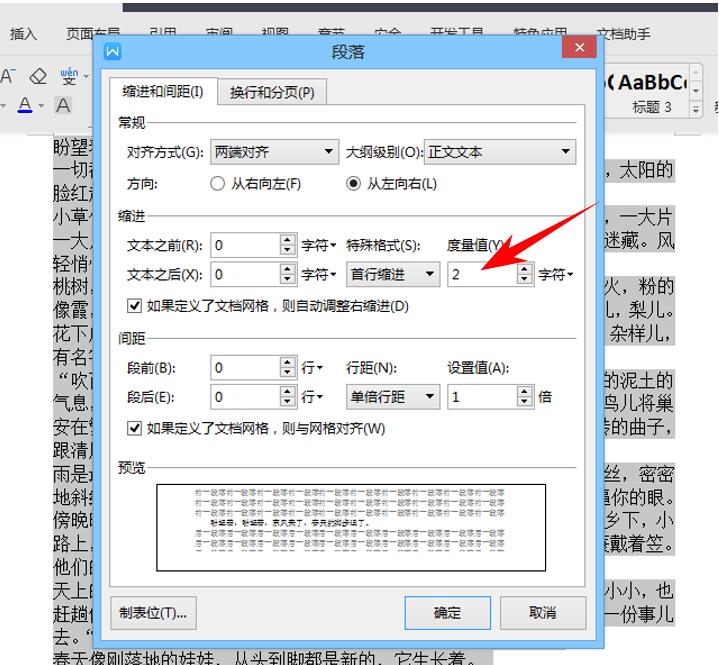
Task: Click the paragraph preview box
Action: coord(351,527)
